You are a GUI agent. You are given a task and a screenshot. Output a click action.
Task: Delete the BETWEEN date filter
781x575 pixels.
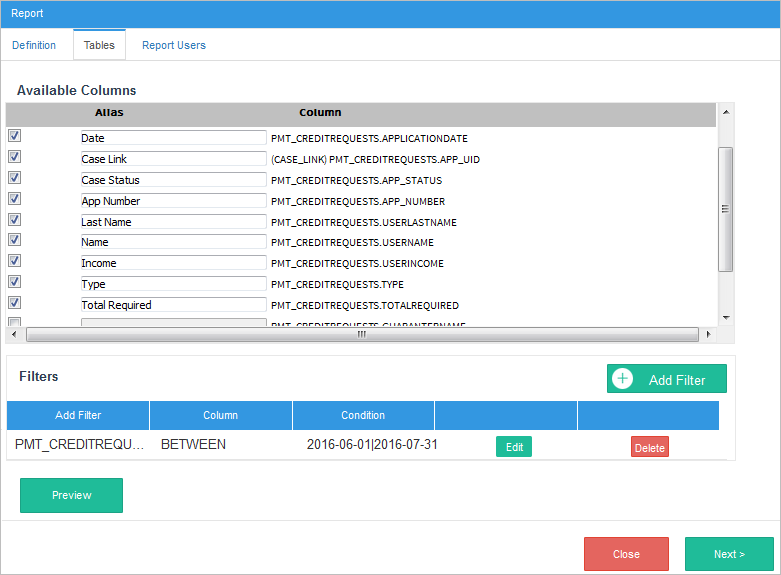649,447
